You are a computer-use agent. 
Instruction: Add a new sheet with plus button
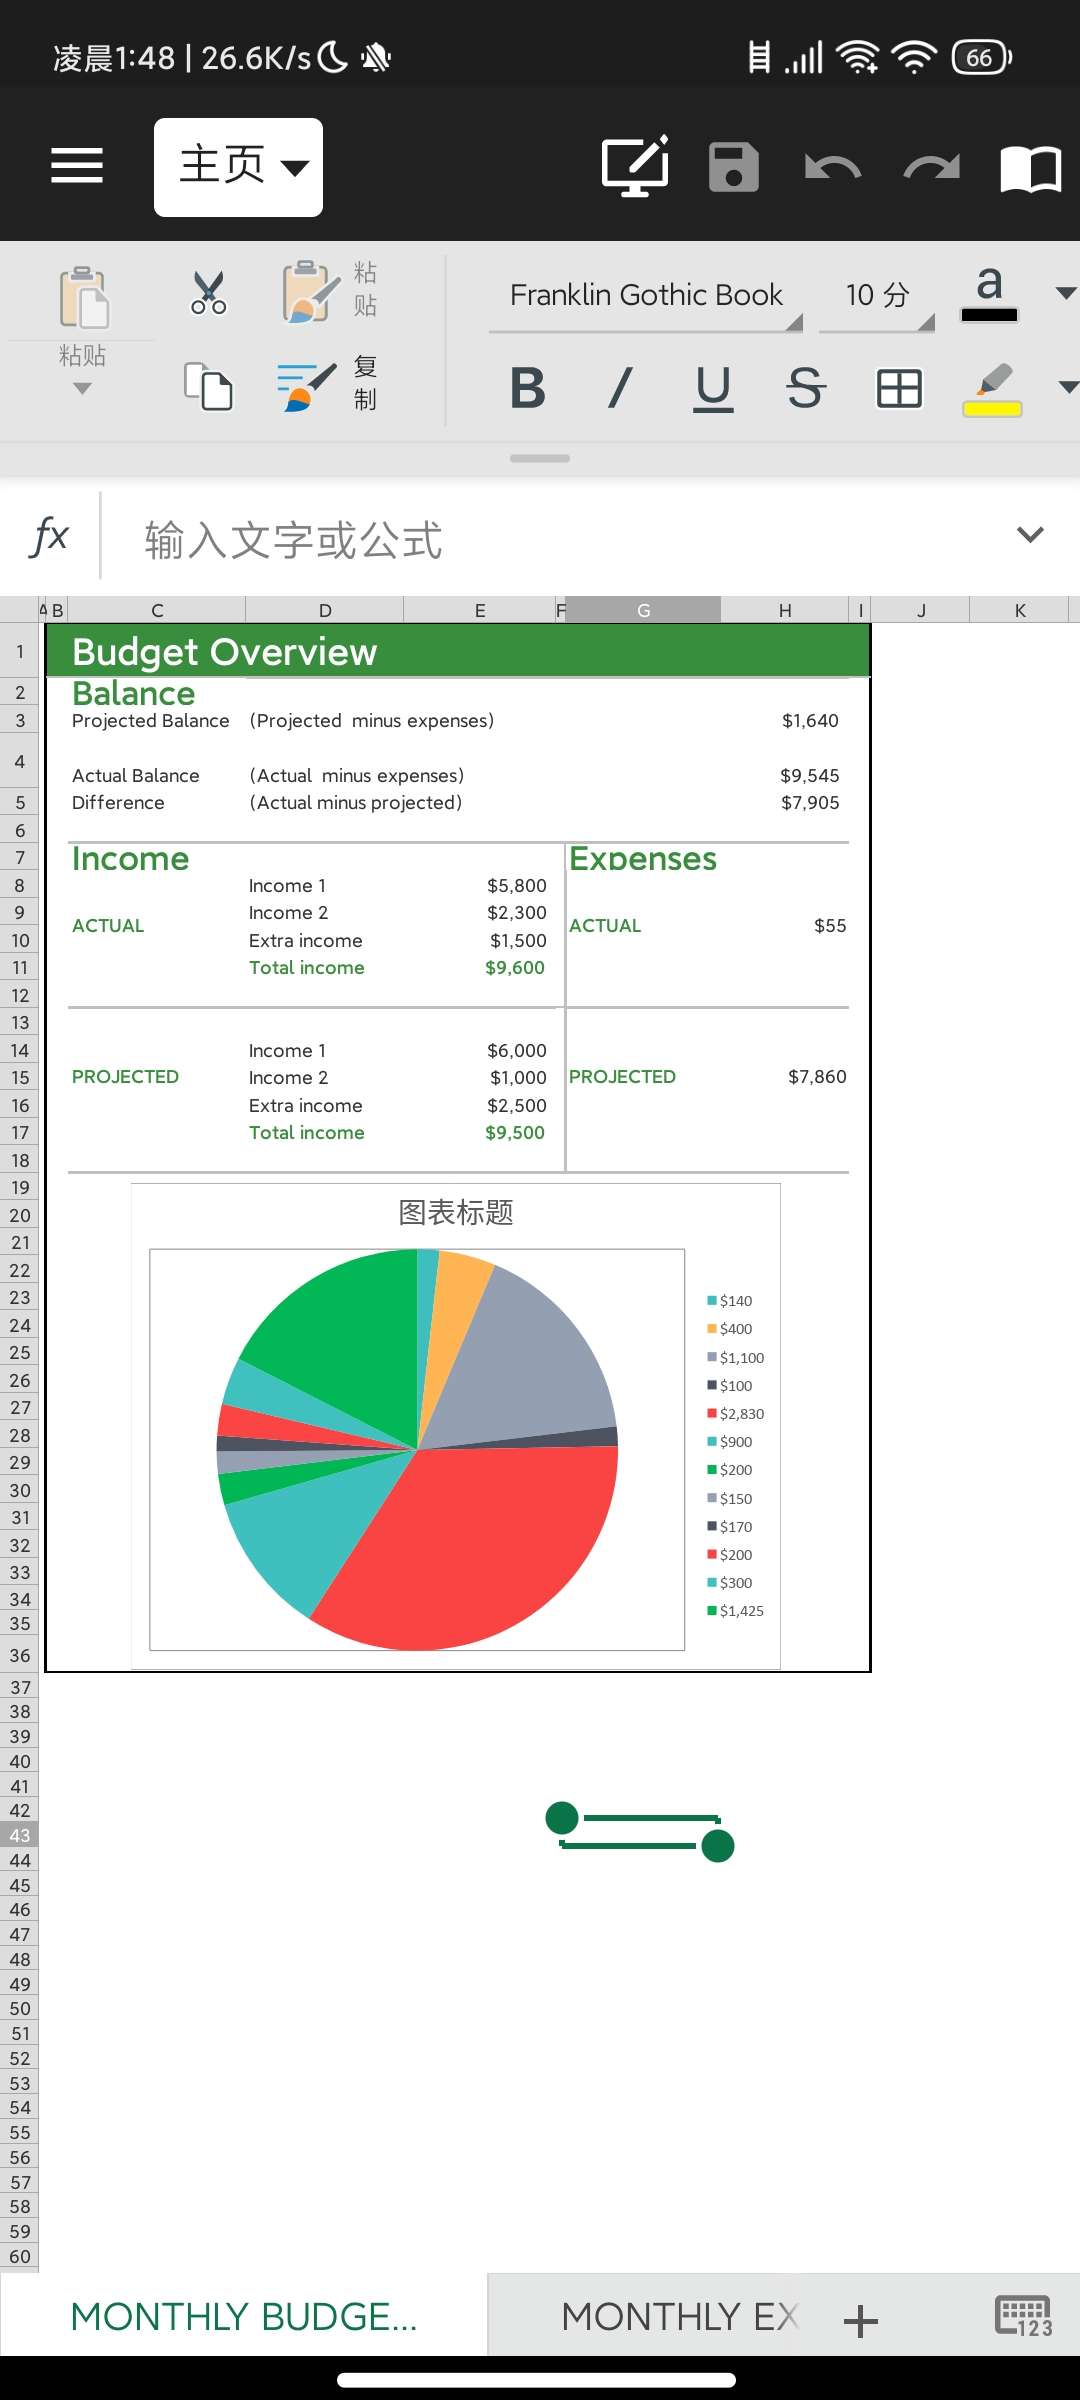click(x=861, y=2320)
